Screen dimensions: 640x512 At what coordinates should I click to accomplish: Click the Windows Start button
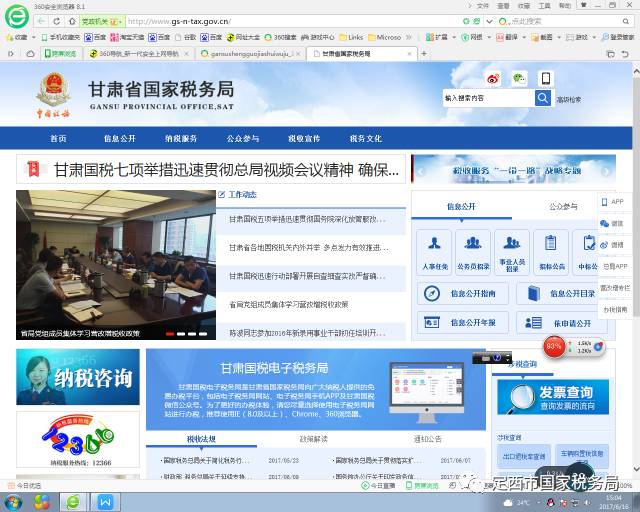coord(13,501)
